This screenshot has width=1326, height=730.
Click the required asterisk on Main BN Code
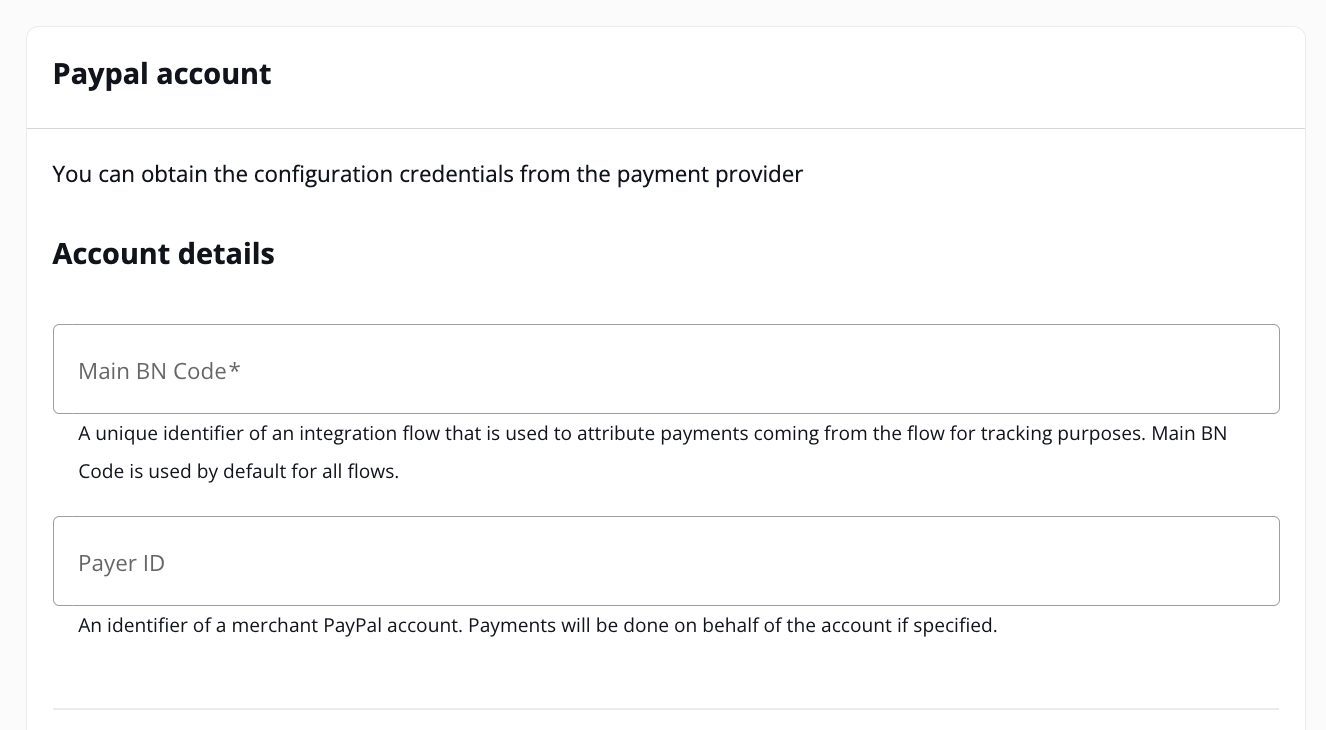[235, 370]
